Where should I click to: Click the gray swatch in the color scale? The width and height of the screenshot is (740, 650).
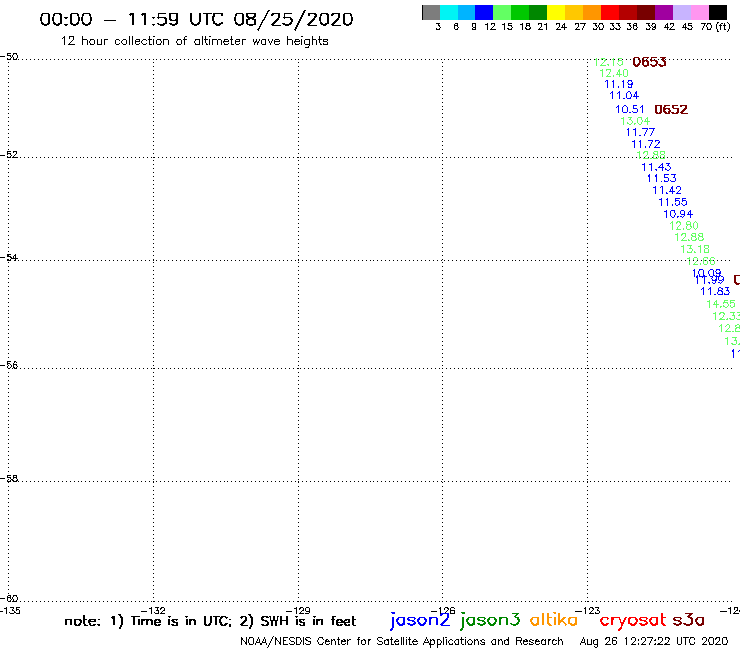click(x=431, y=12)
